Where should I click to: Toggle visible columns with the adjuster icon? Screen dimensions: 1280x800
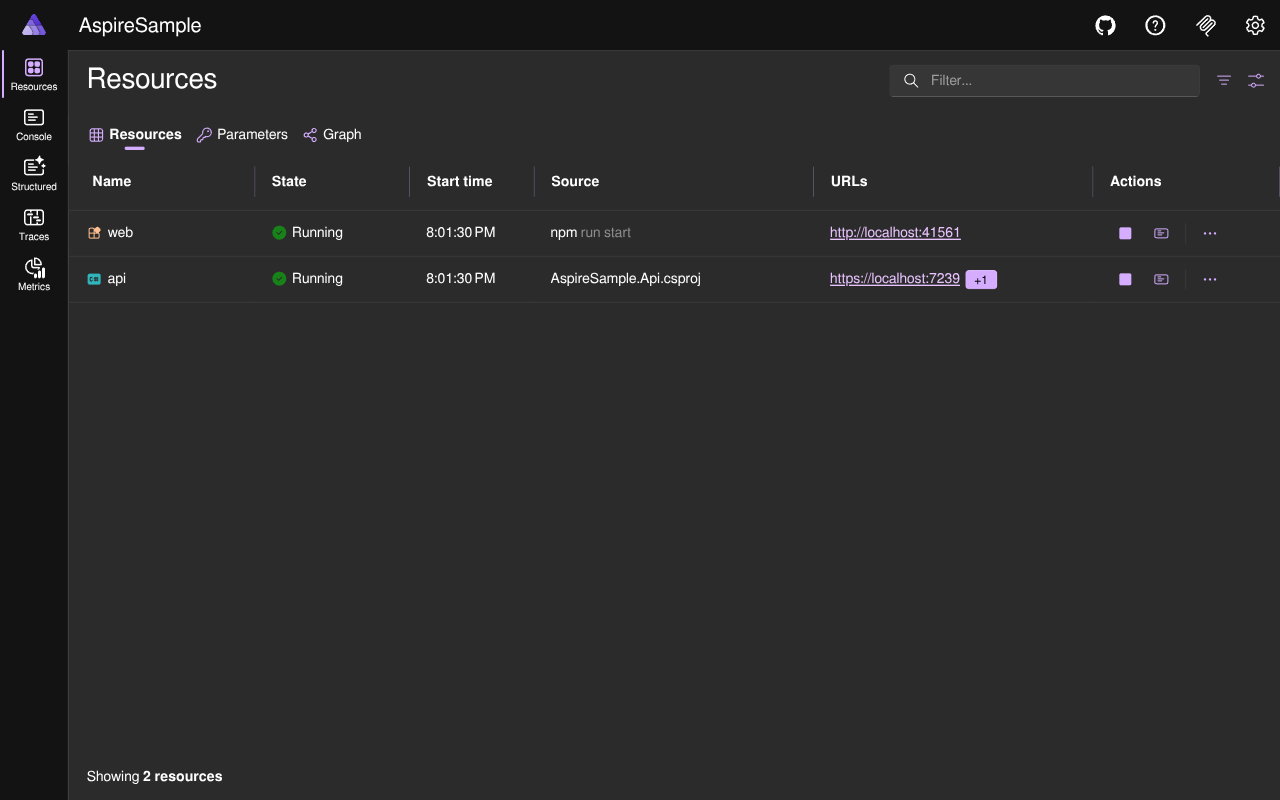[1256, 80]
